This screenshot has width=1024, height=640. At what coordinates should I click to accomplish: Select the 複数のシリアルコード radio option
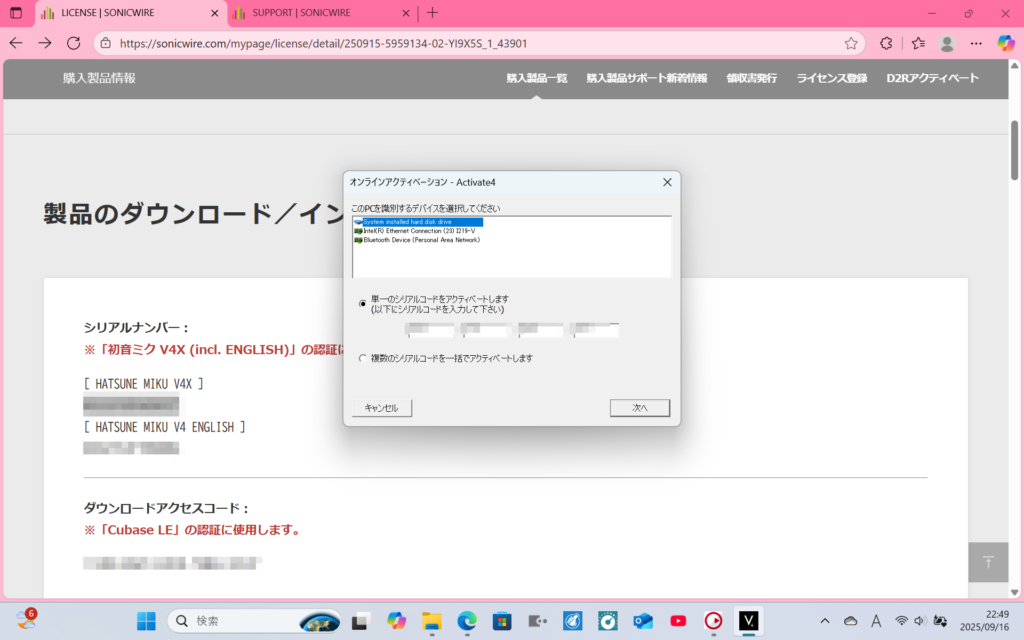pyautogui.click(x=362, y=358)
